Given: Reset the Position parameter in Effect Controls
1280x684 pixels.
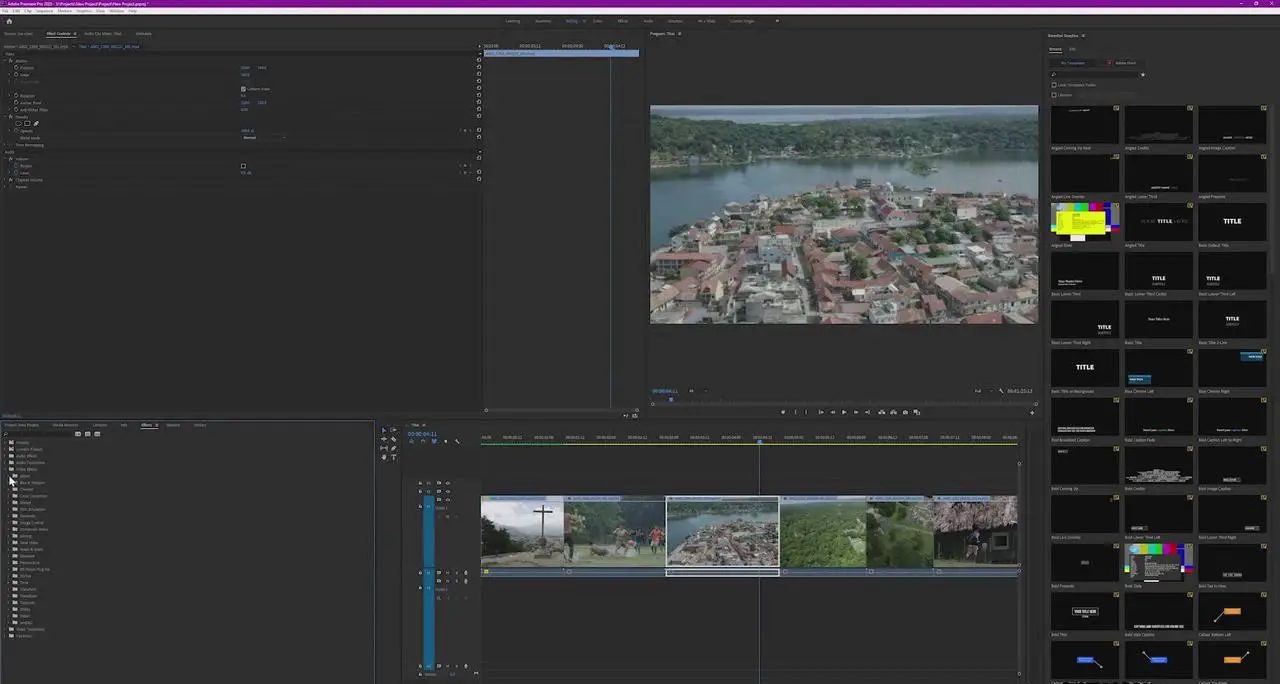Looking at the screenshot, I should 478,68.
